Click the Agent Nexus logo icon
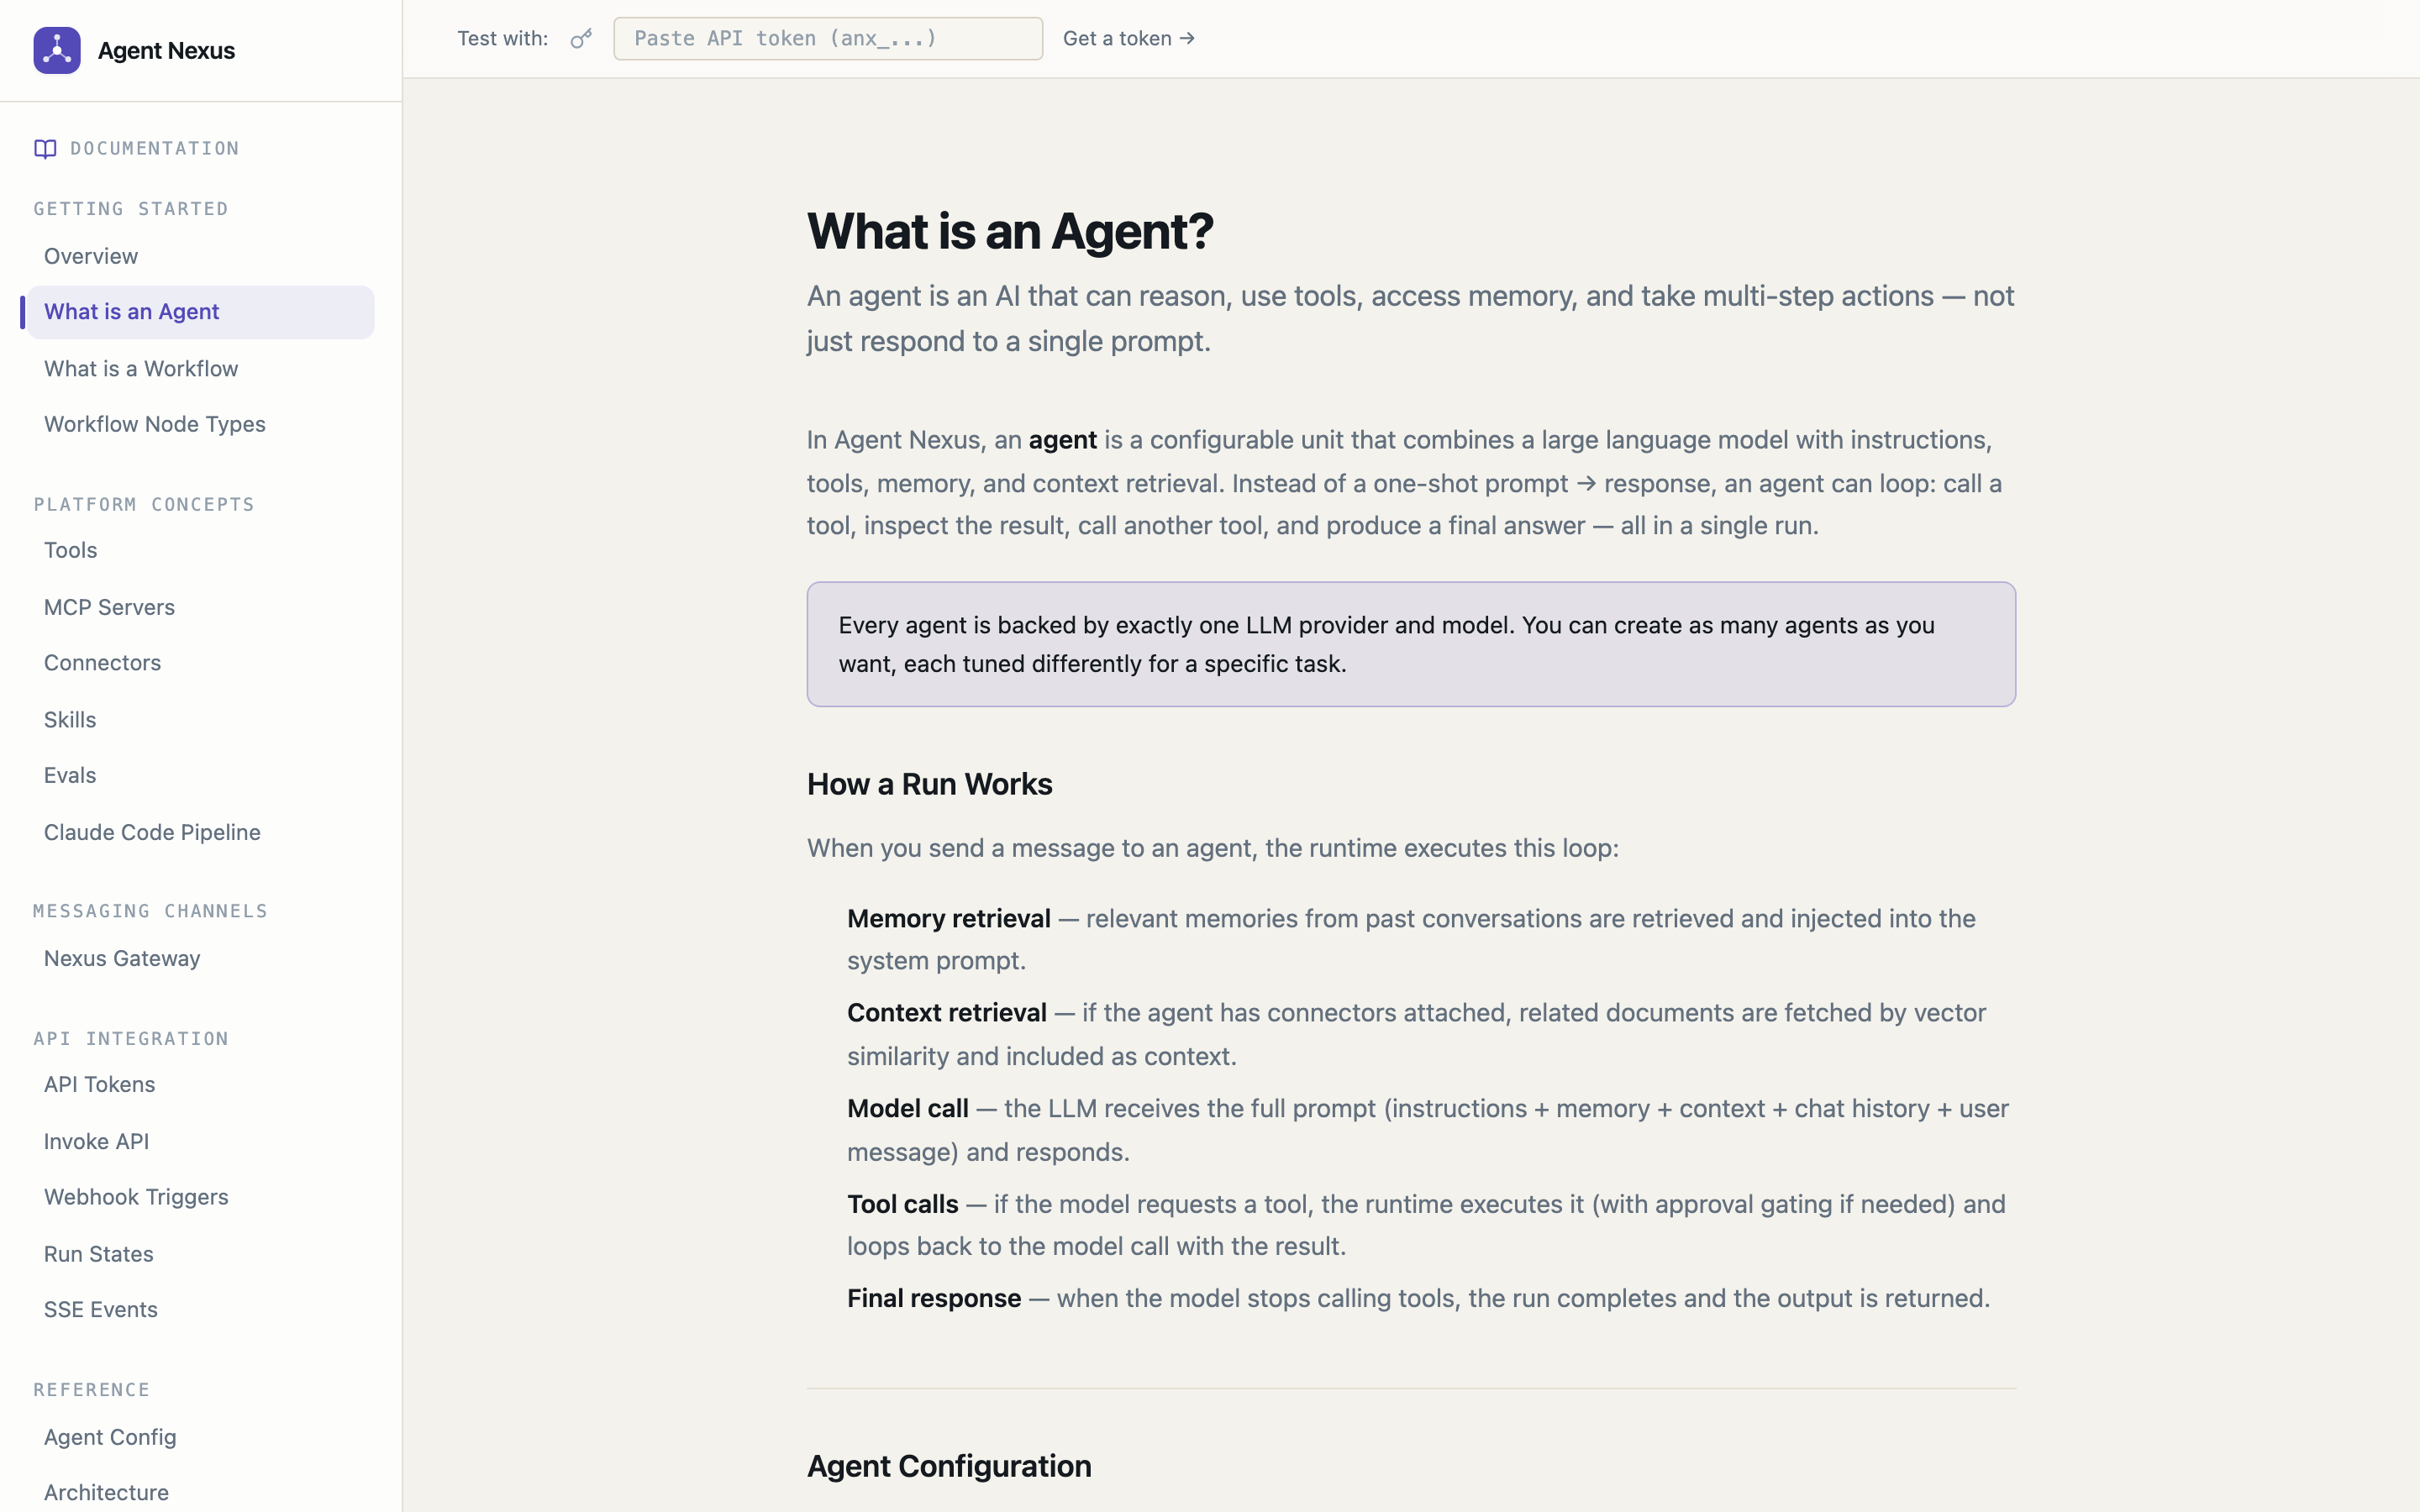Image resolution: width=2420 pixels, height=1512 pixels. 57,50
